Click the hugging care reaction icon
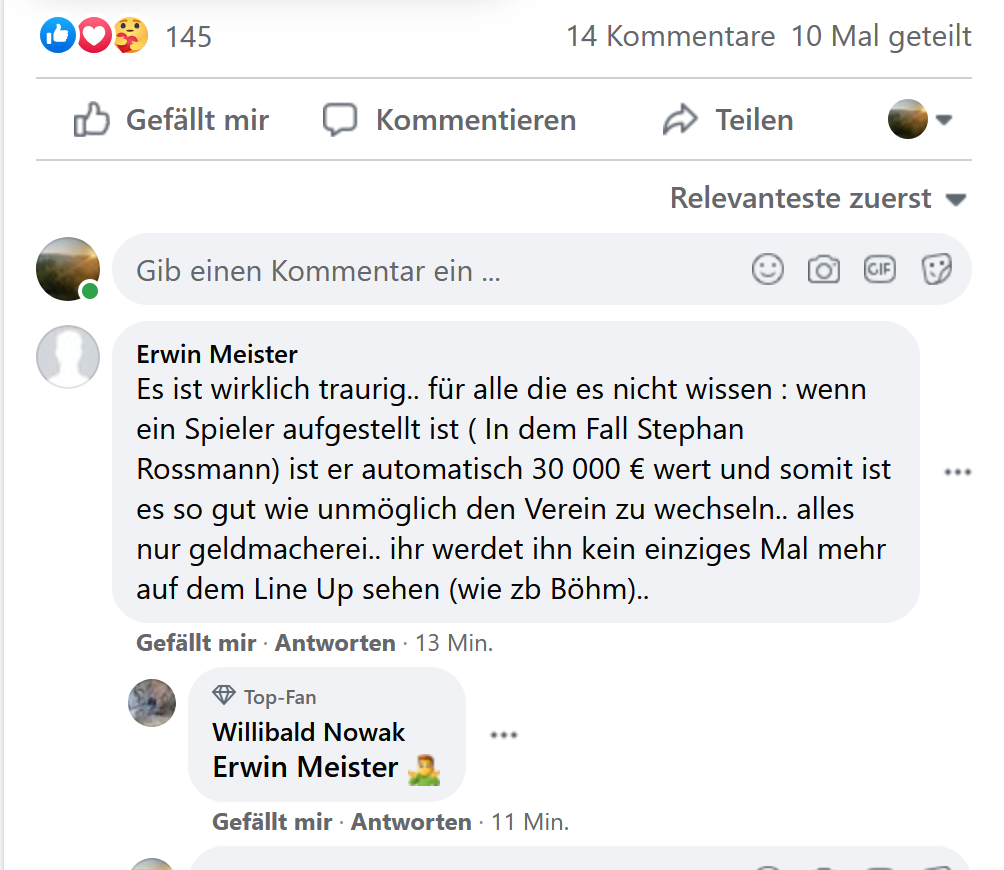Screen dimensions: 1004x870 point(130,37)
